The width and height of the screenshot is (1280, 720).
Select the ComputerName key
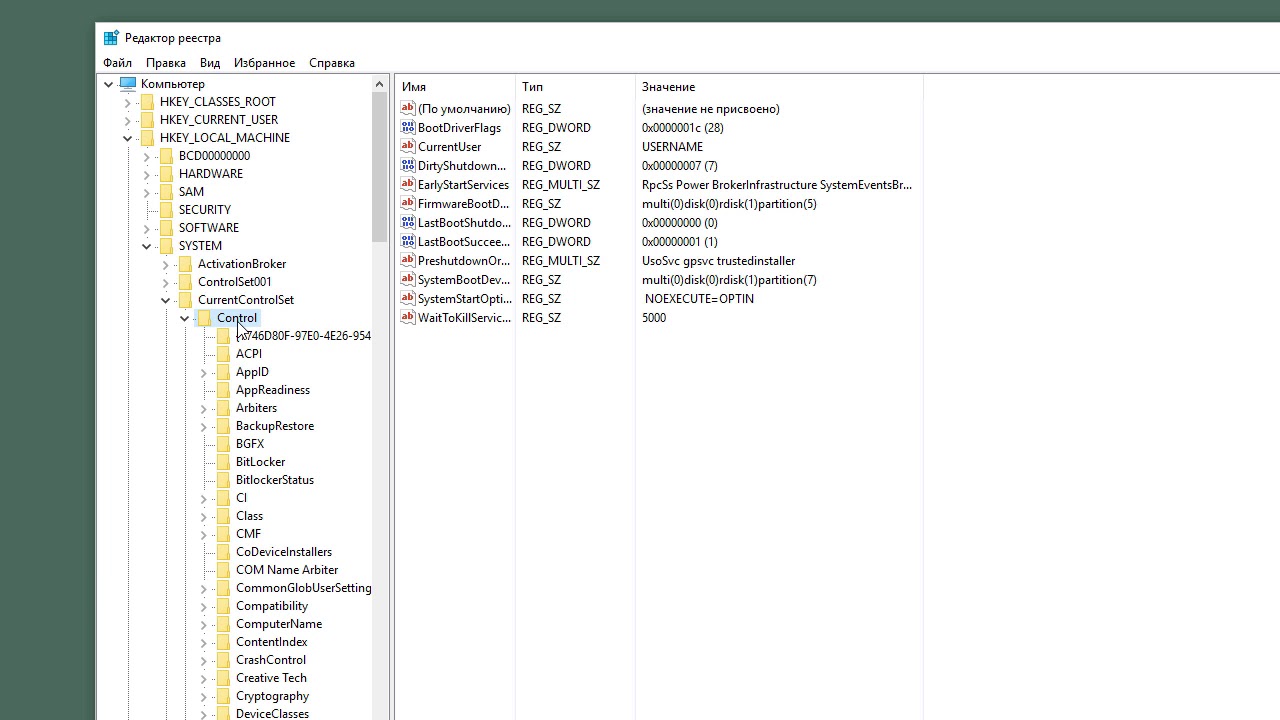click(279, 624)
